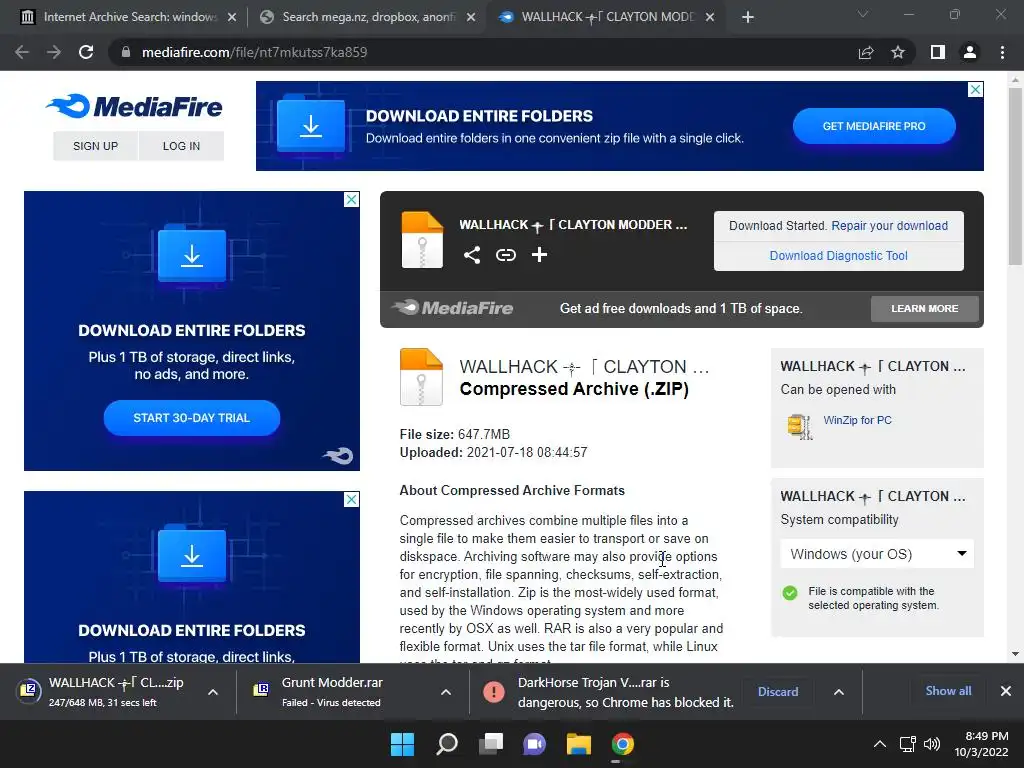Click the page vertical scrollbar thumb

[1015, 176]
